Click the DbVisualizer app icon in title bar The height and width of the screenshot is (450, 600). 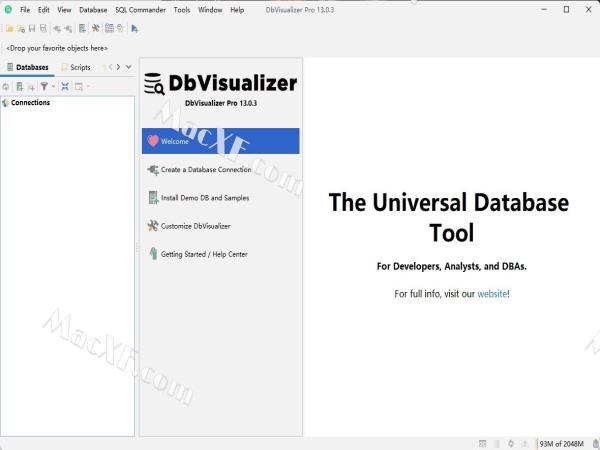(x=8, y=10)
